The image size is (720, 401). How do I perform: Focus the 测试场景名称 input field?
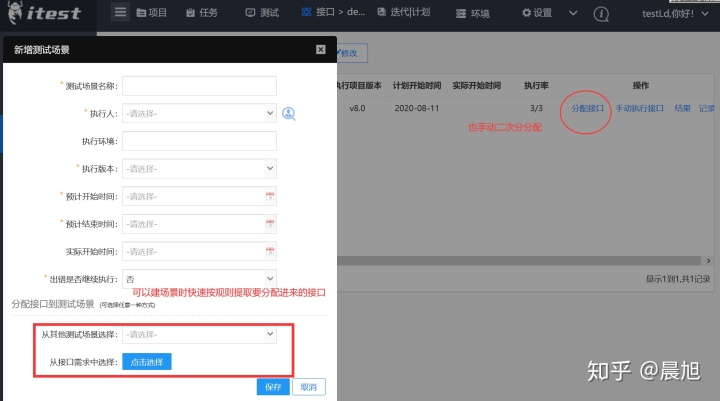coord(199,86)
